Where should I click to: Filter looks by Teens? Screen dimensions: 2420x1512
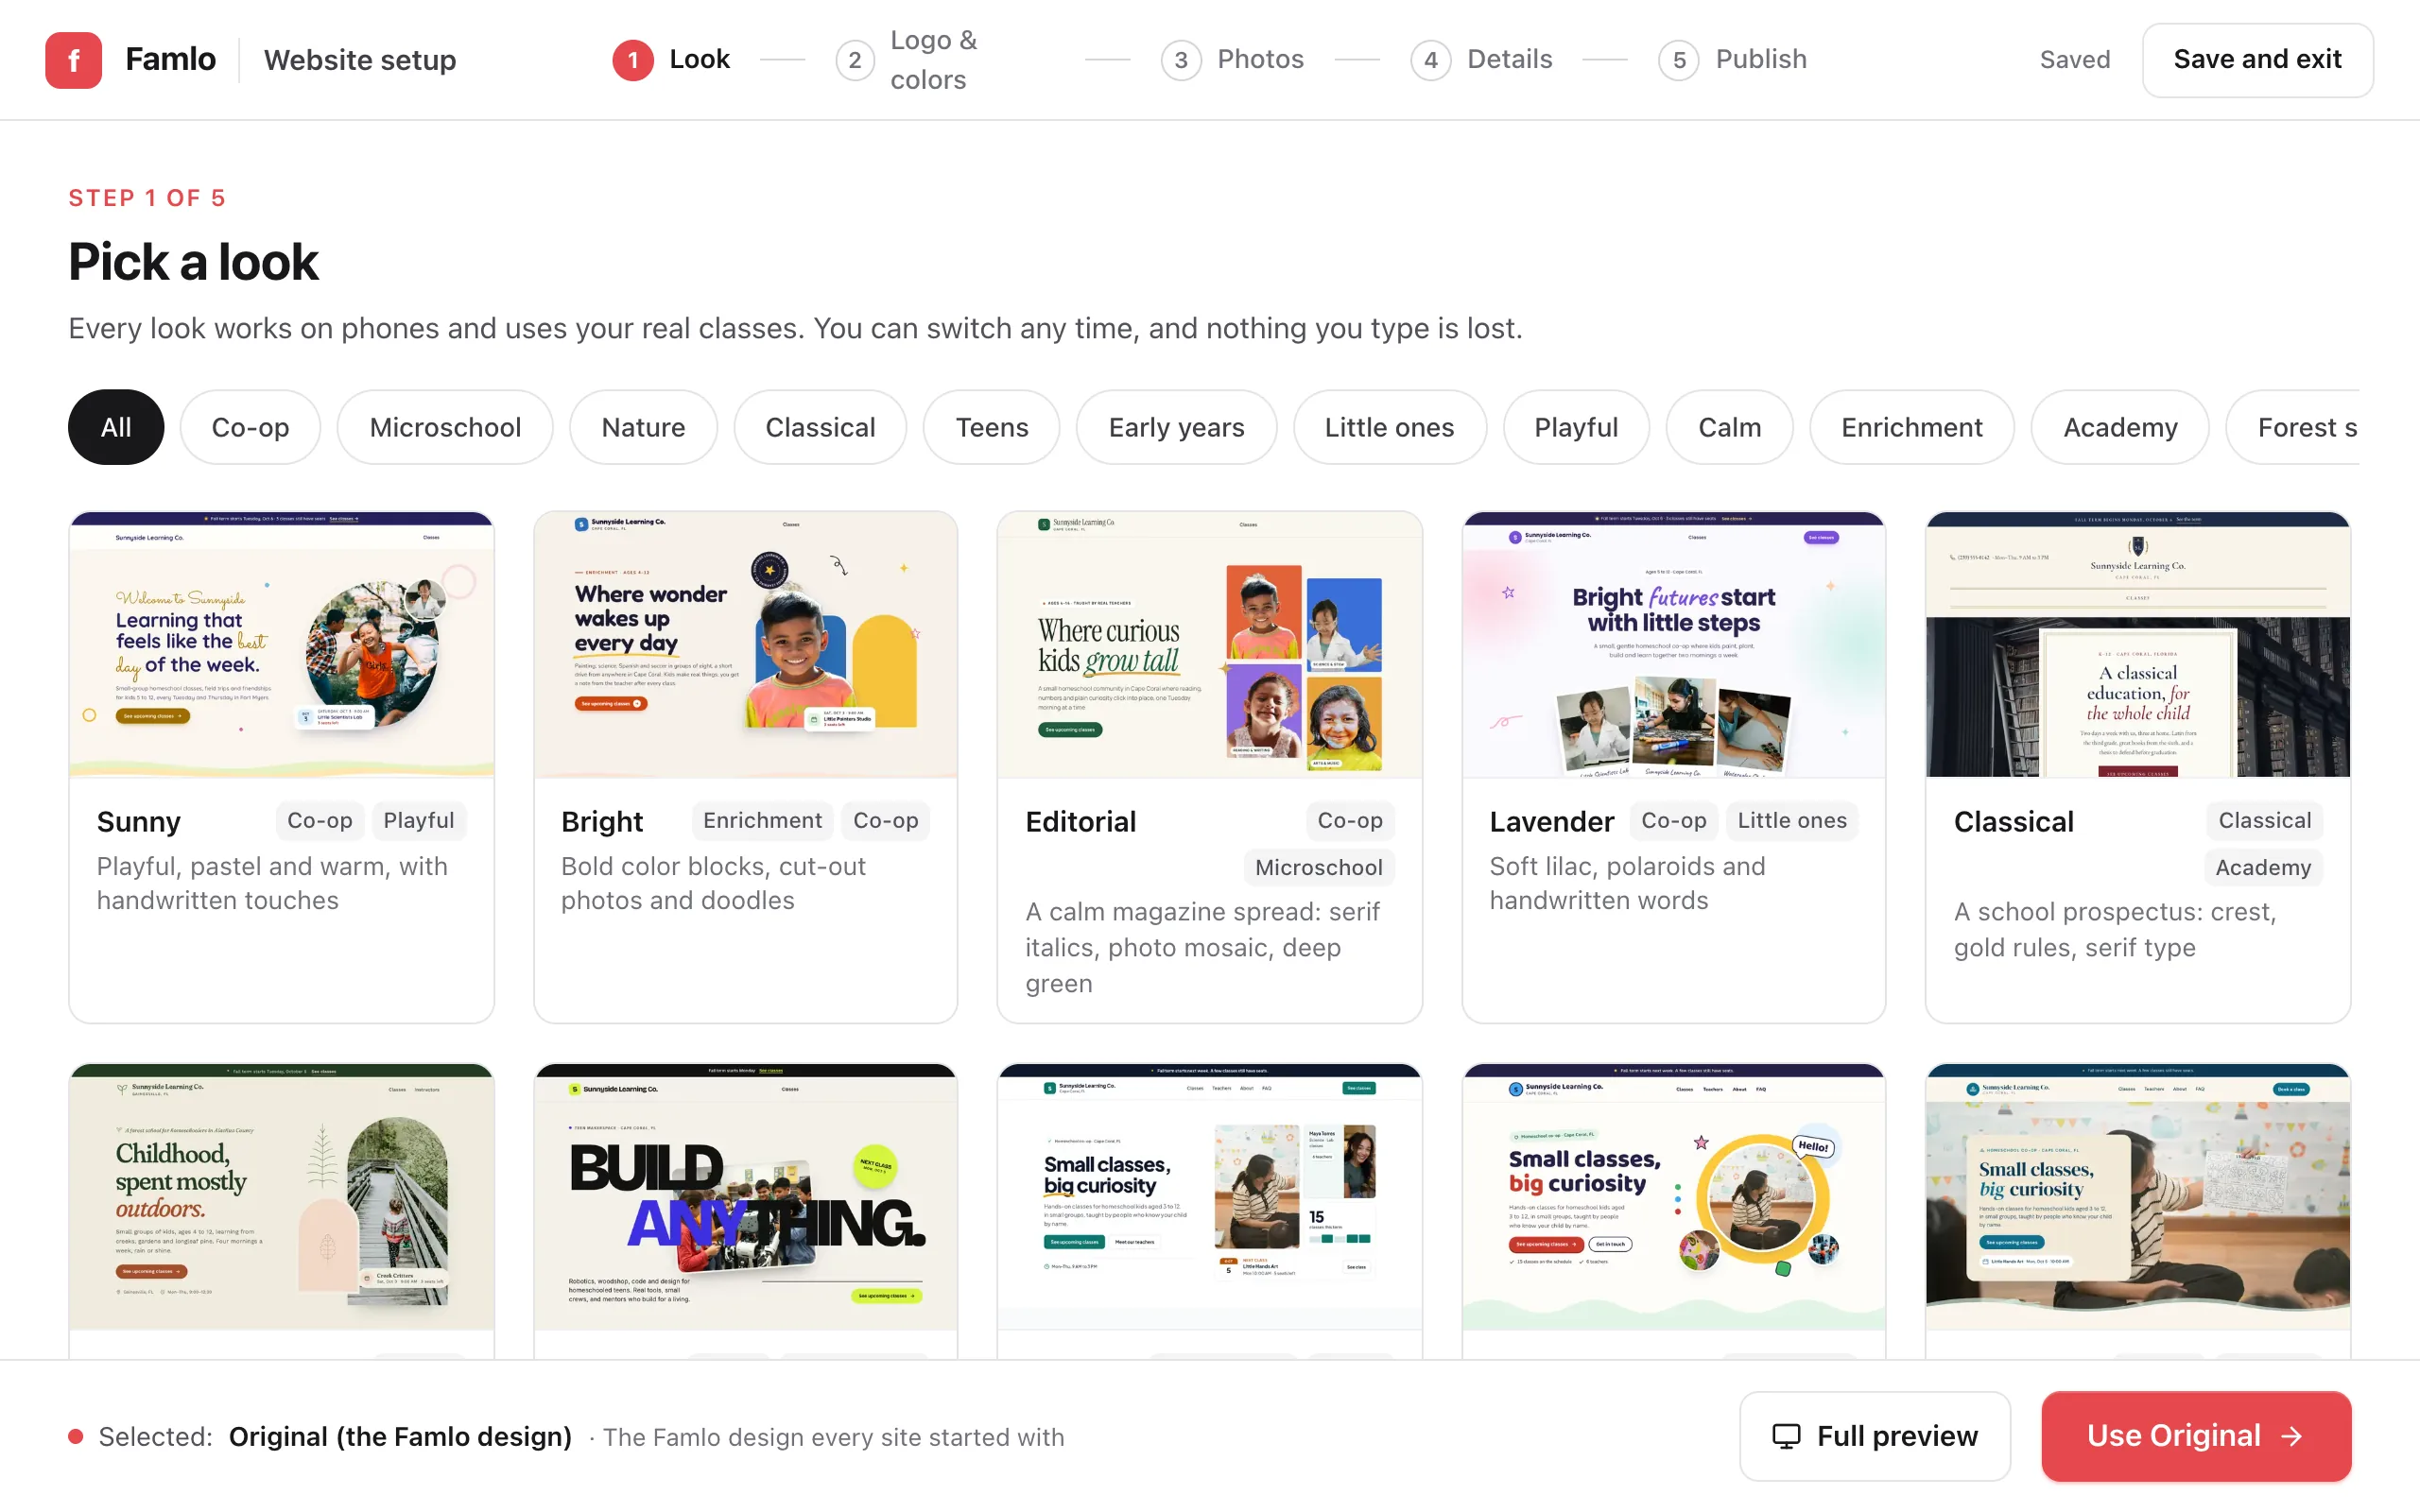(991, 427)
